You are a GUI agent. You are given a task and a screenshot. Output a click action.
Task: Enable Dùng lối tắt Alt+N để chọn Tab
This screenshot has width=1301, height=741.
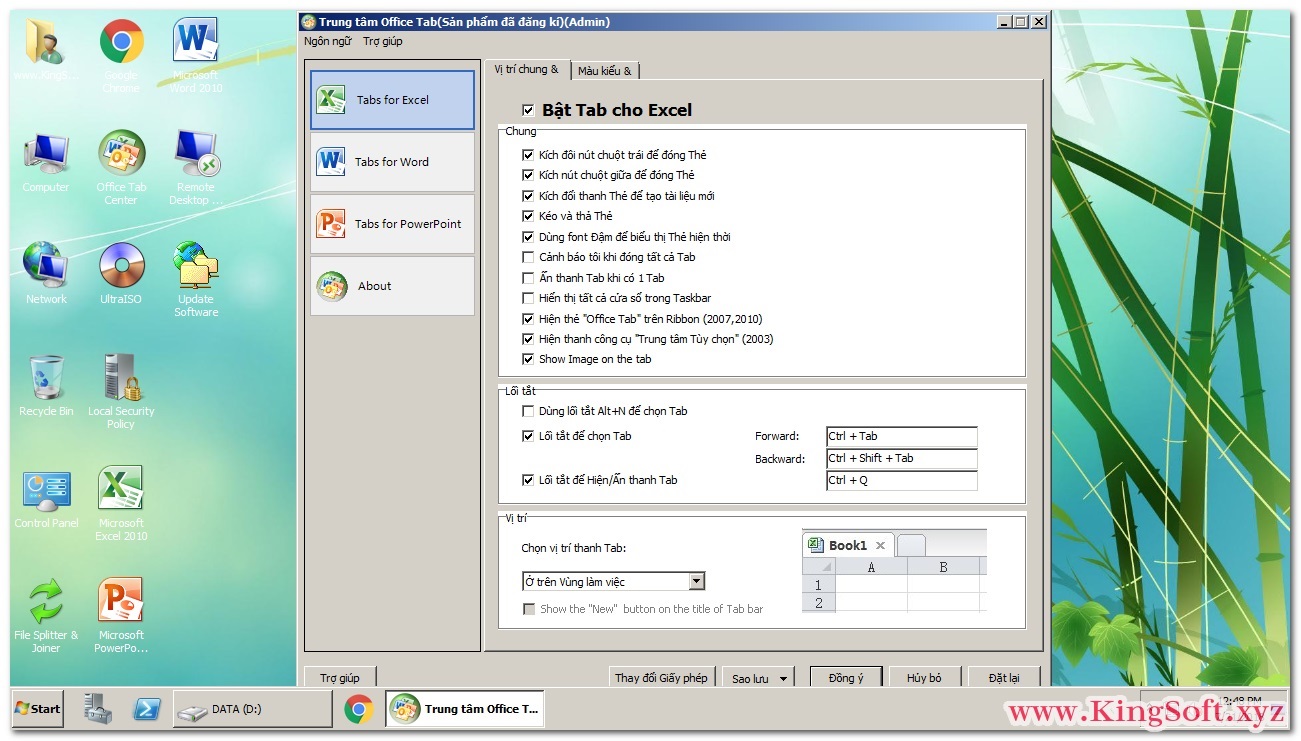[x=528, y=411]
